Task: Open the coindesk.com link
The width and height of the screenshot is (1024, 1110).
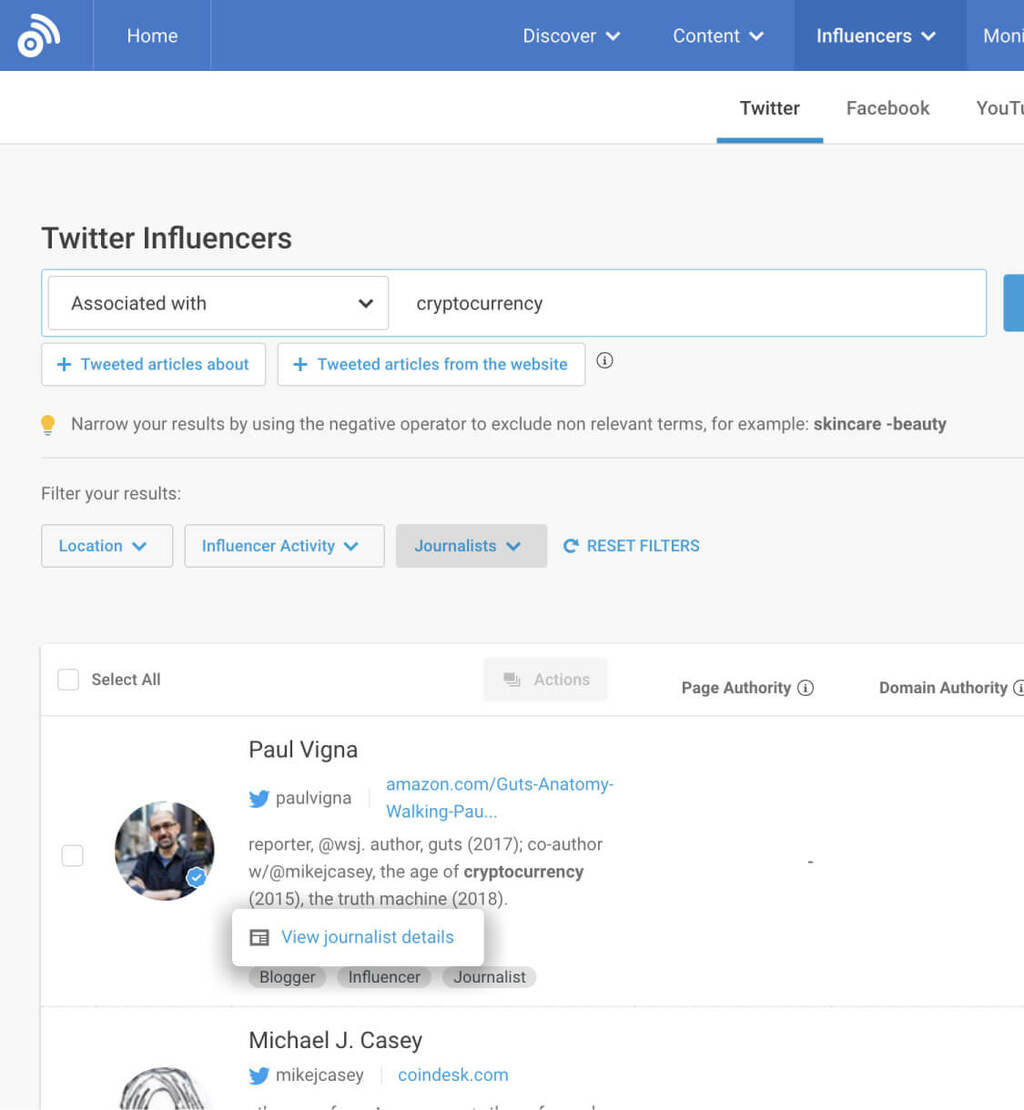Action: [x=452, y=1075]
